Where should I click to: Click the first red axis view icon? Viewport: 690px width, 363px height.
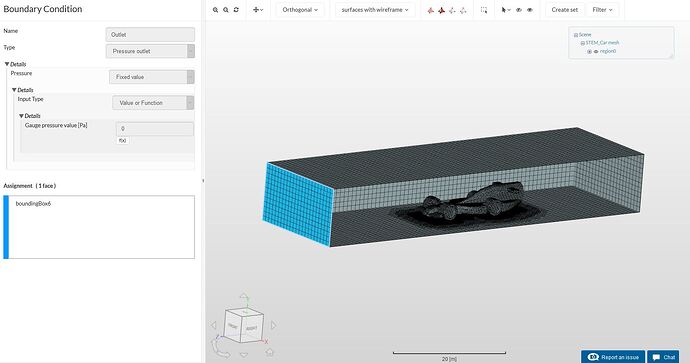pos(431,10)
